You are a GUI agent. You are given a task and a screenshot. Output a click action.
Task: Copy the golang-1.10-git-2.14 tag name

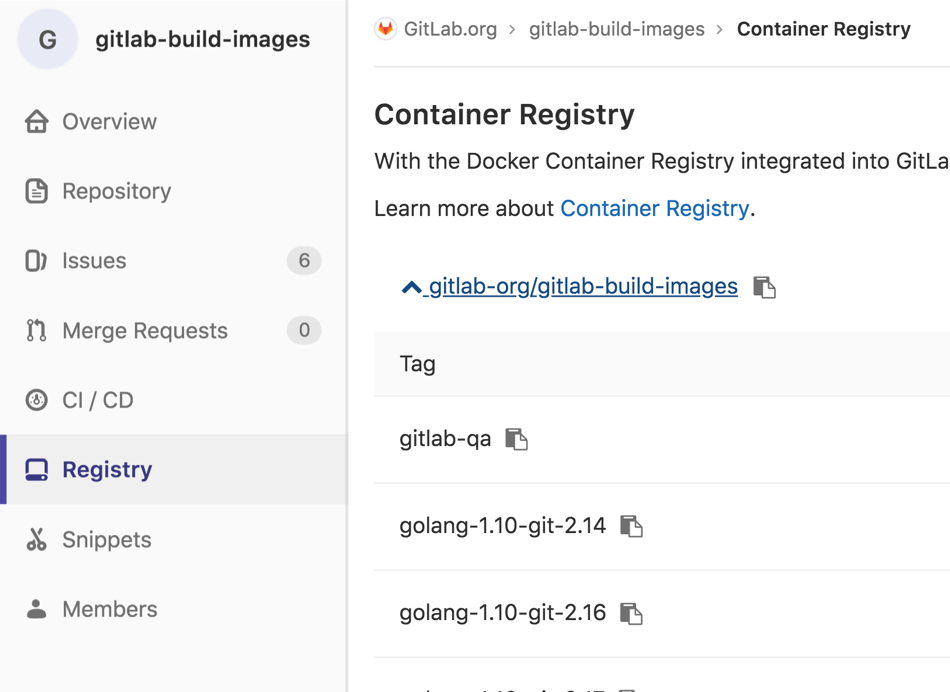pos(631,524)
